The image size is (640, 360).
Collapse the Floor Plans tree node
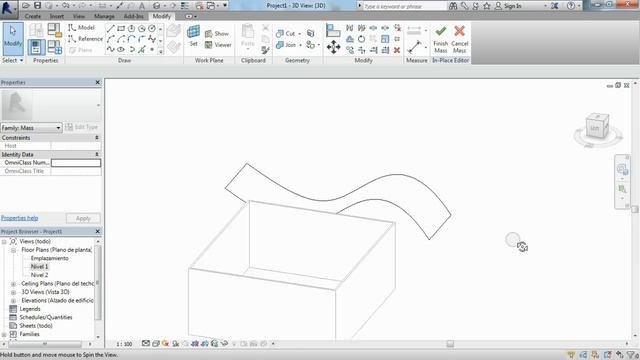click(13, 250)
